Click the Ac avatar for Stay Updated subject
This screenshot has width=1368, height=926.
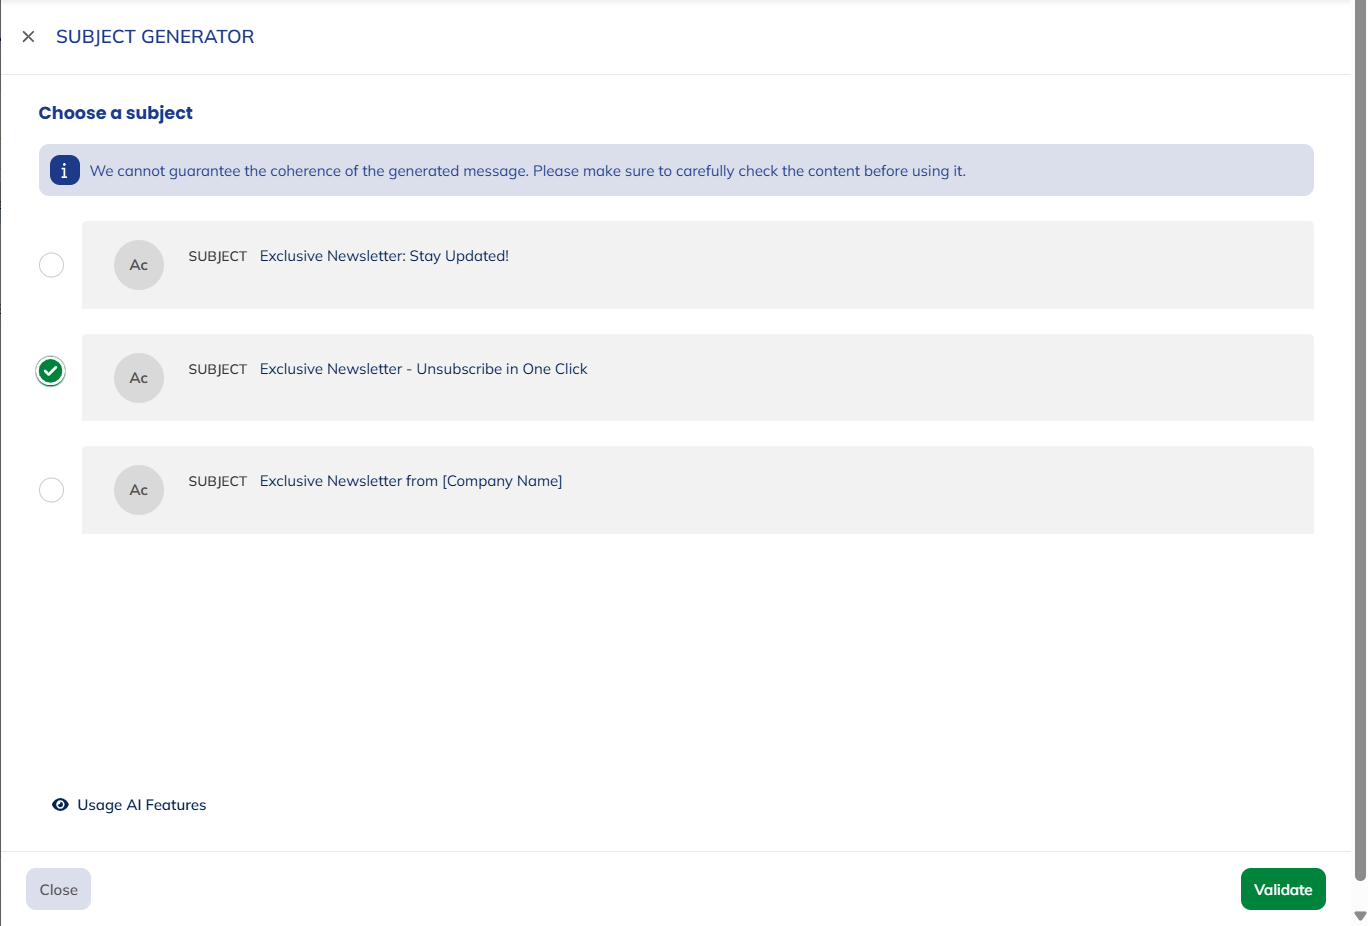pyautogui.click(x=139, y=265)
